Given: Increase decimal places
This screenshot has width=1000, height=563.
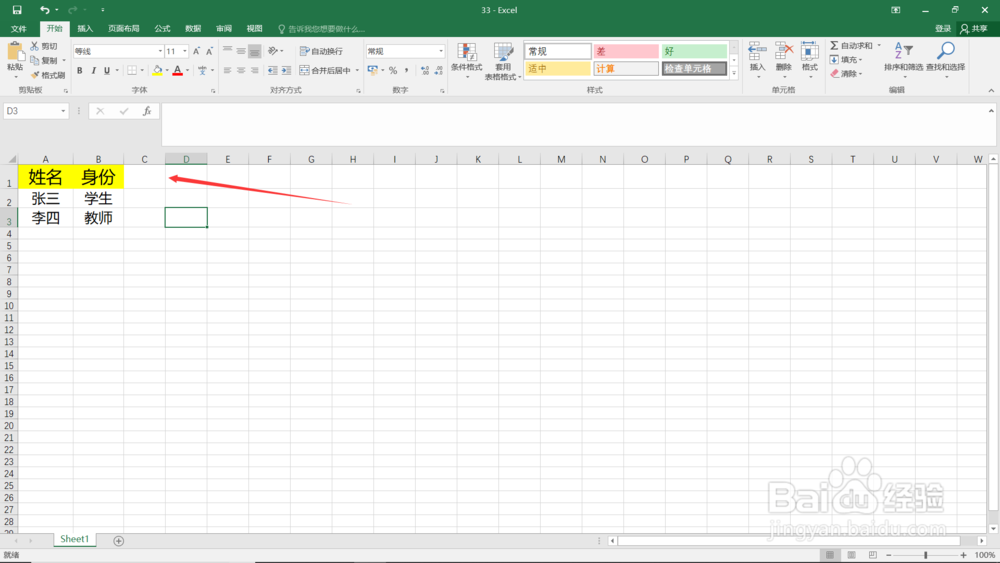Looking at the screenshot, I should pyautogui.click(x=425, y=71).
